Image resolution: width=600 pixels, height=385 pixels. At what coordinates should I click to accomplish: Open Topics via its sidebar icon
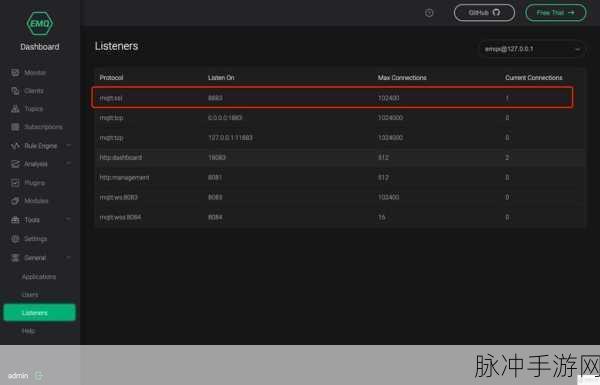tap(15, 109)
